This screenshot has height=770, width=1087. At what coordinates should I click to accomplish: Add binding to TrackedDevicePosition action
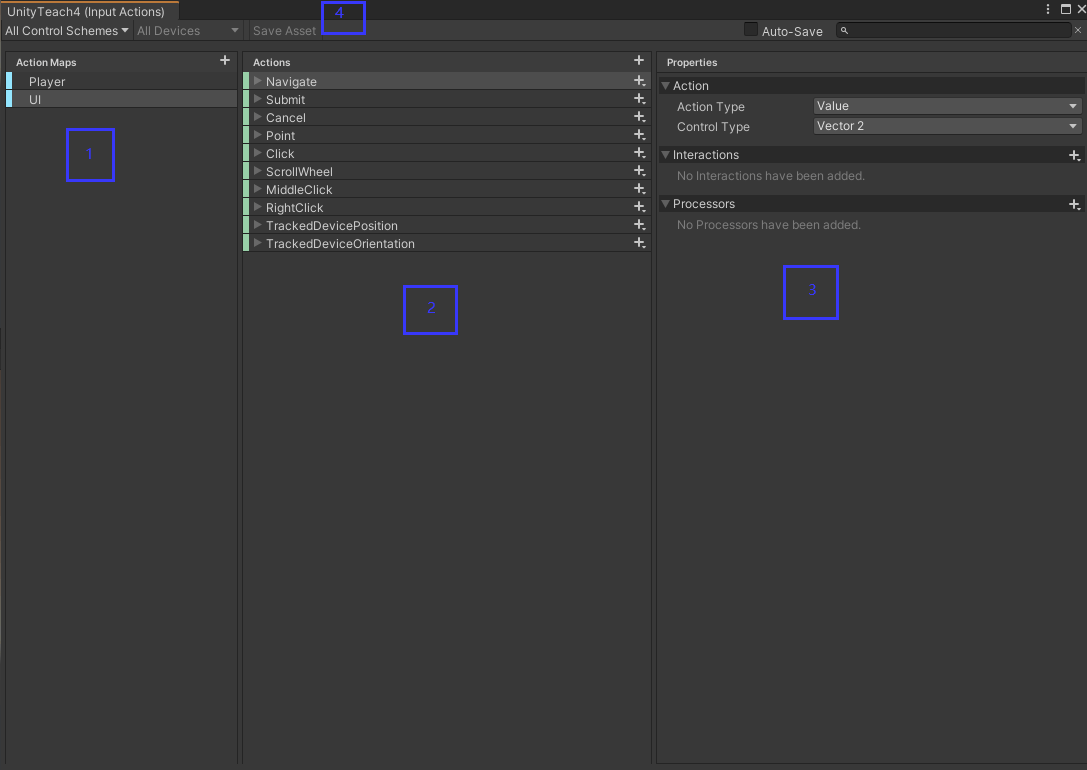(639, 225)
